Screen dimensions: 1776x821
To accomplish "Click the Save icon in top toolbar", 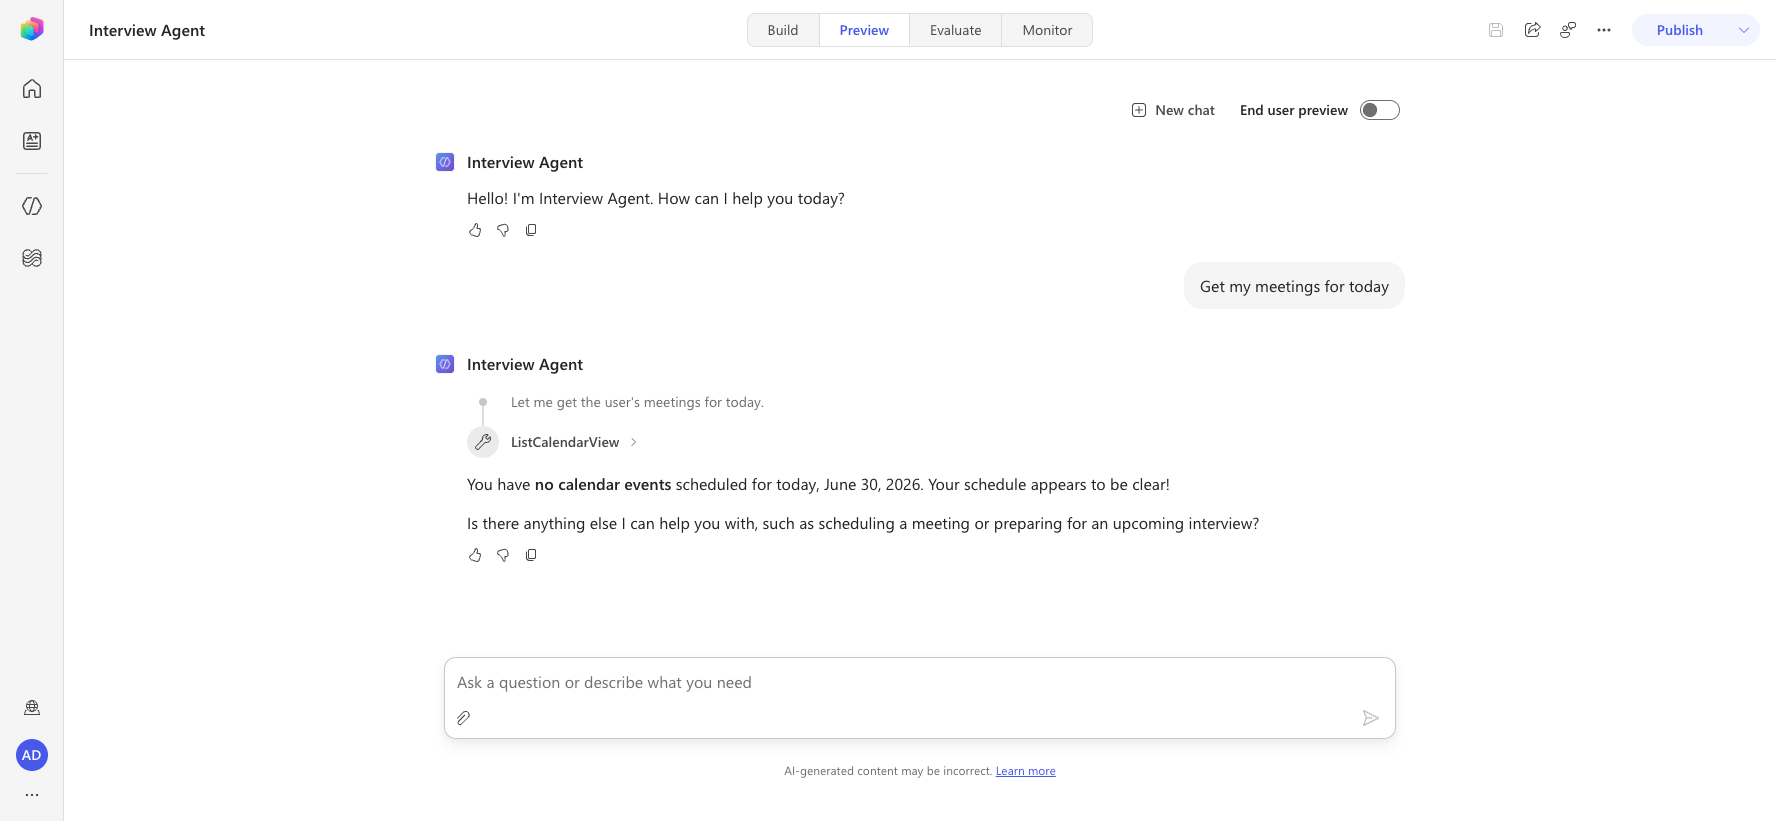I will (x=1496, y=30).
